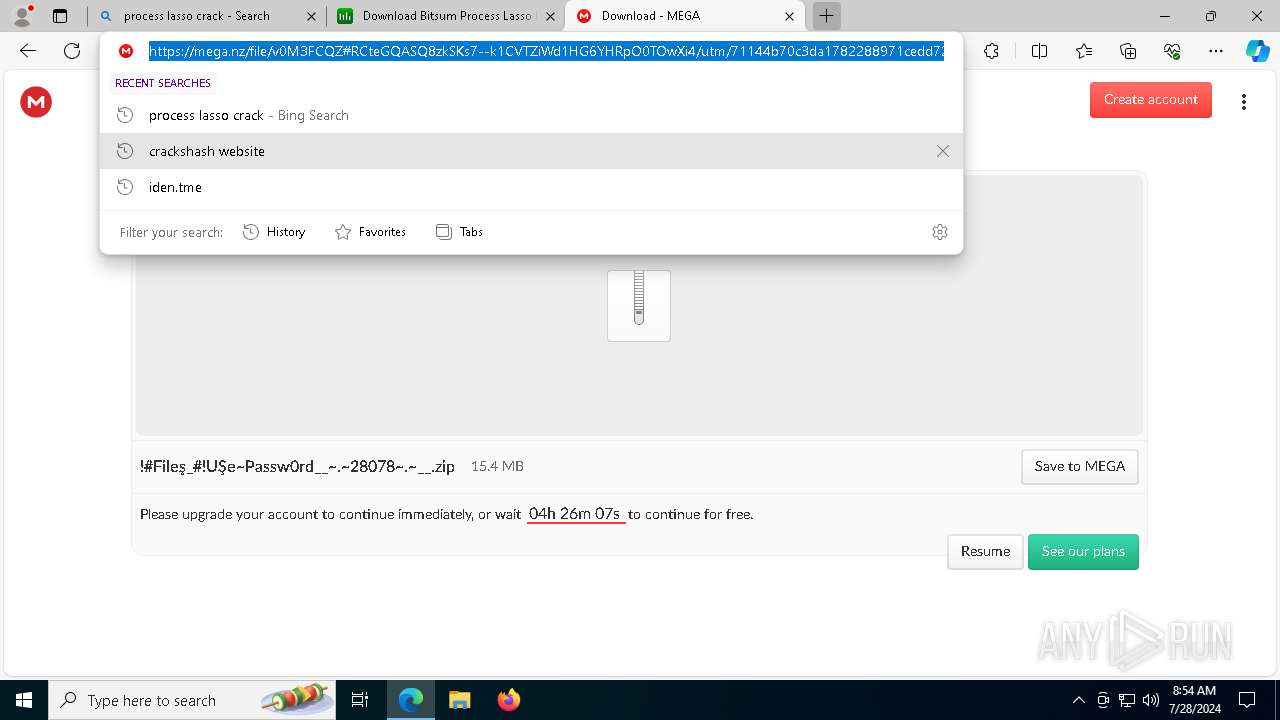Open the Collections icon
The image size is (1280, 720).
point(1128,51)
